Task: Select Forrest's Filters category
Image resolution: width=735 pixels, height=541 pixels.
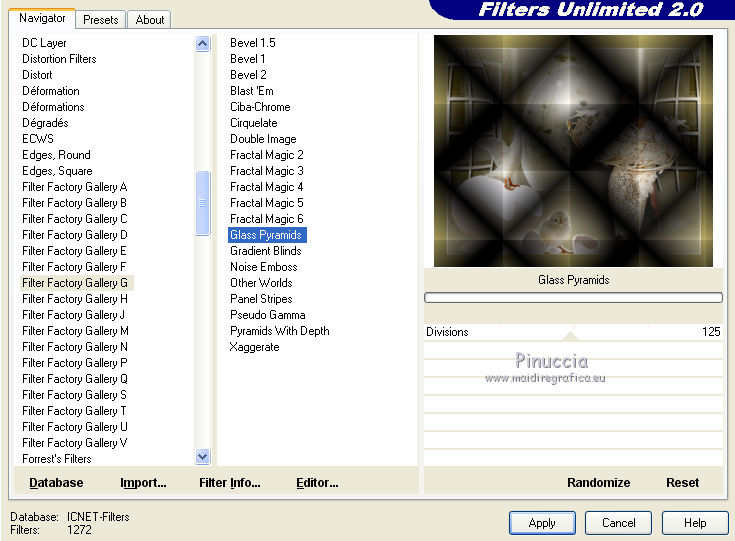Action: [57, 458]
